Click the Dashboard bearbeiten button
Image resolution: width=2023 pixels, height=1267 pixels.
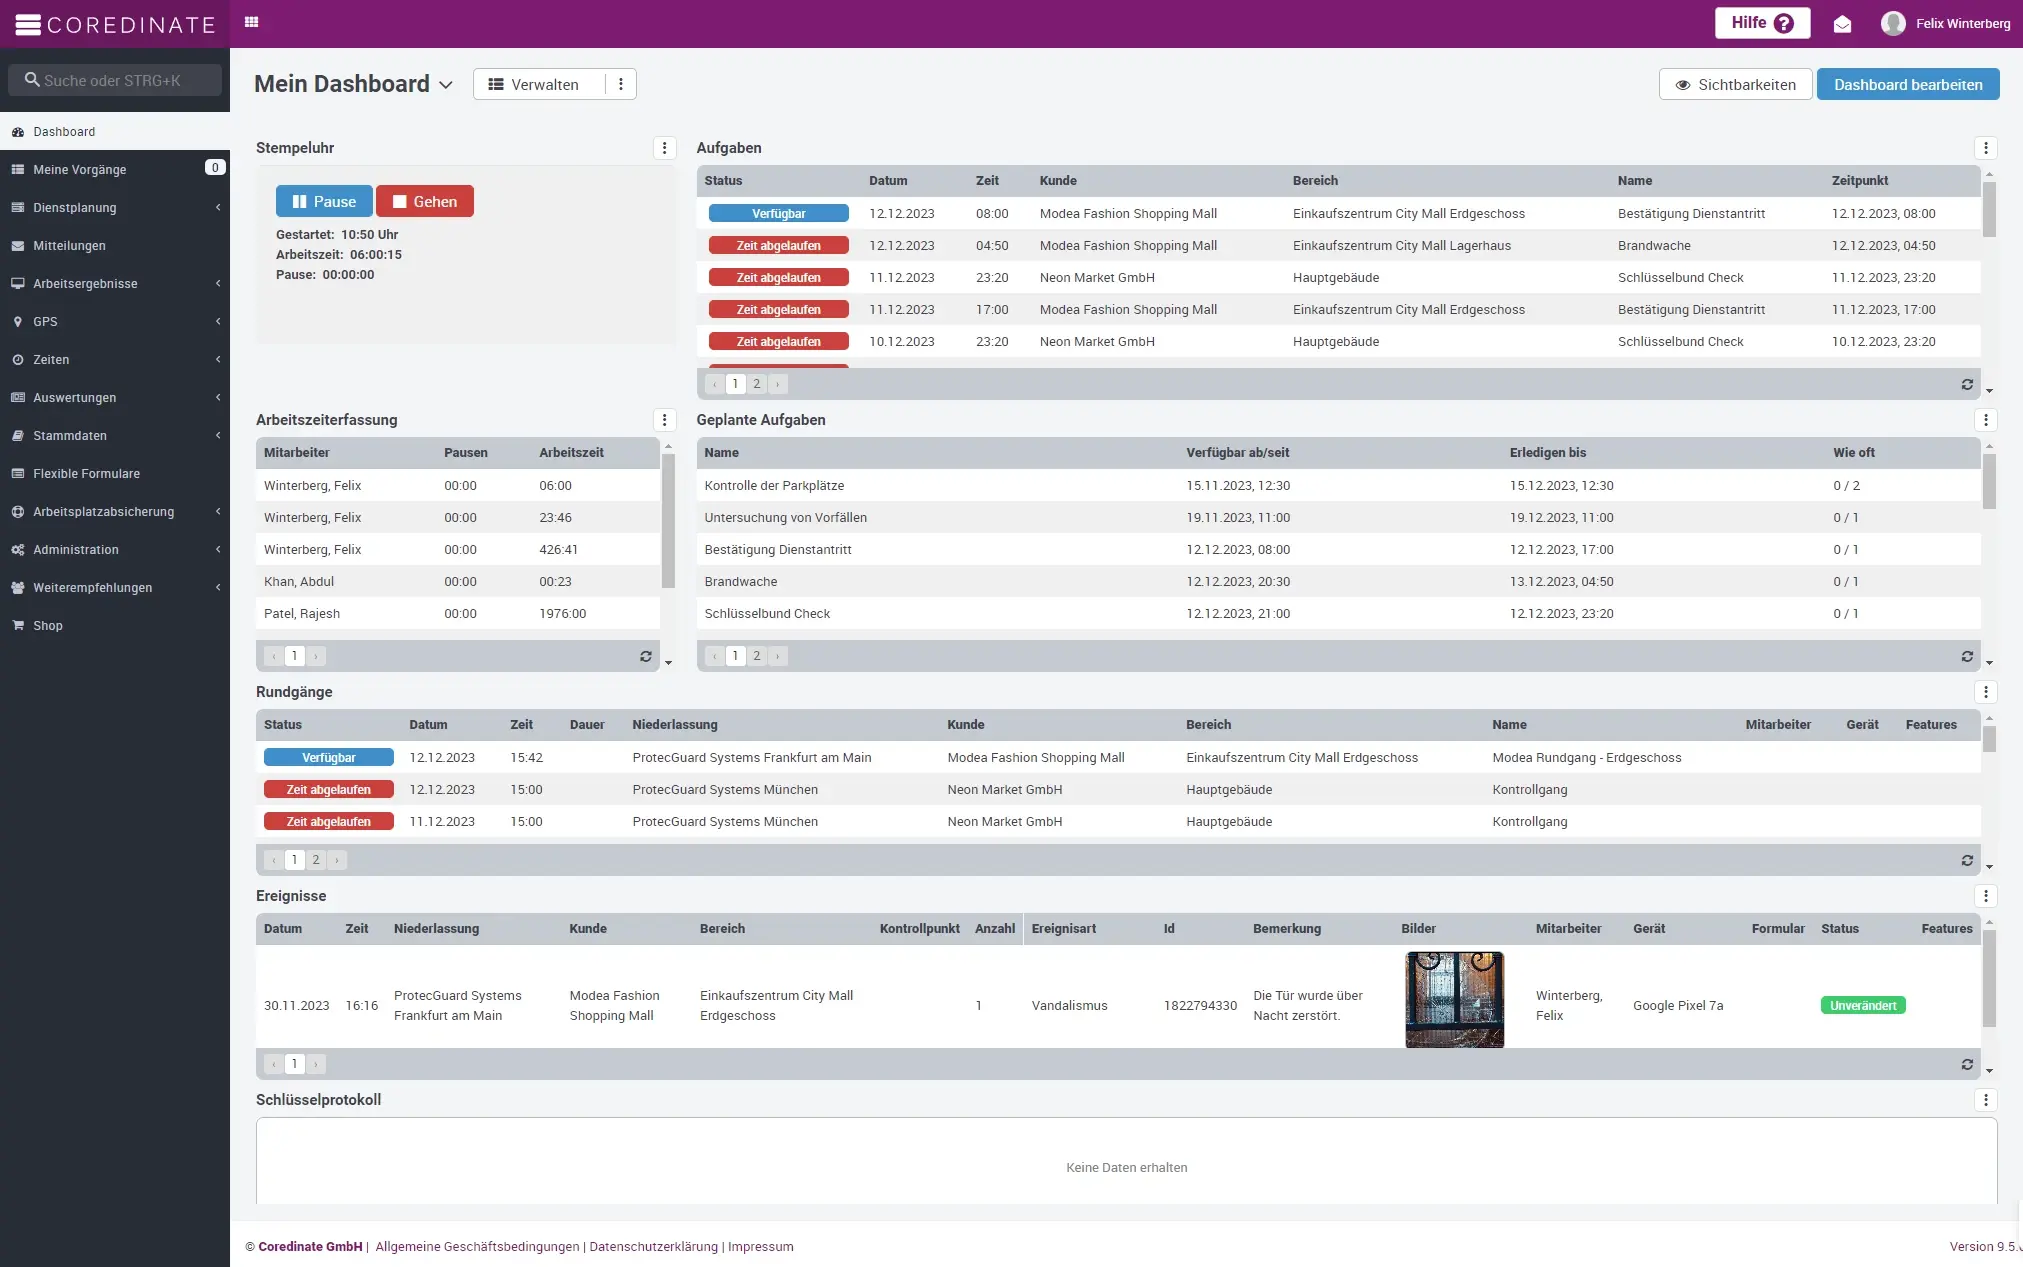tap(1908, 84)
